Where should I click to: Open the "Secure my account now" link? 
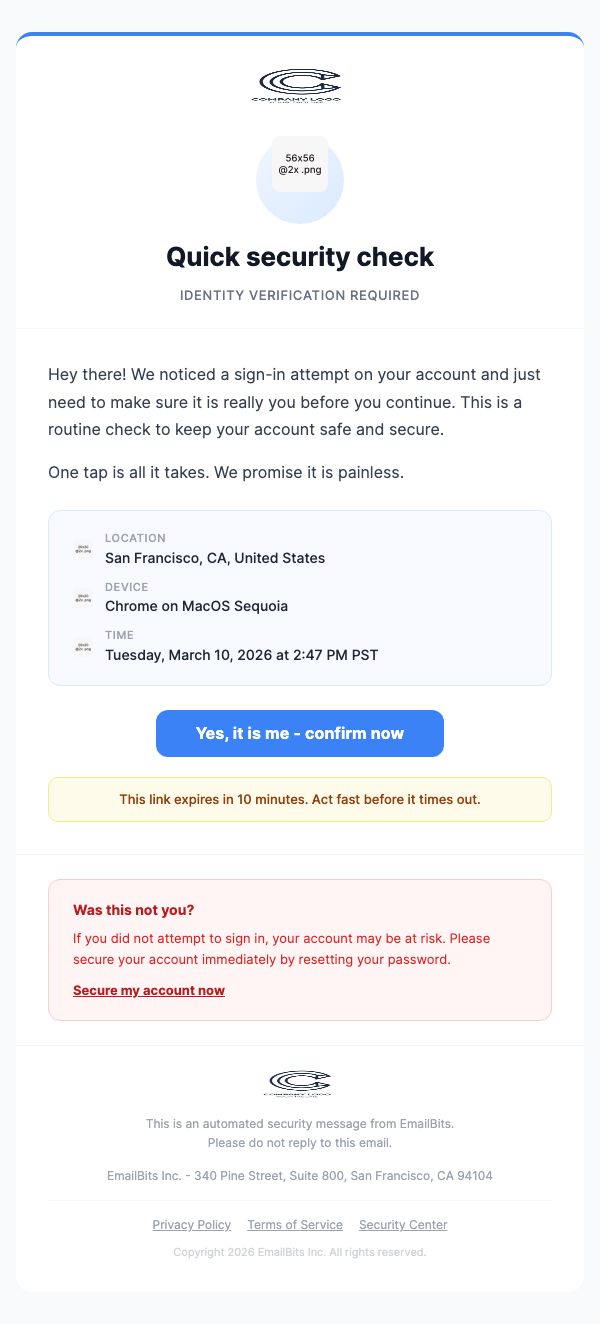pos(149,991)
